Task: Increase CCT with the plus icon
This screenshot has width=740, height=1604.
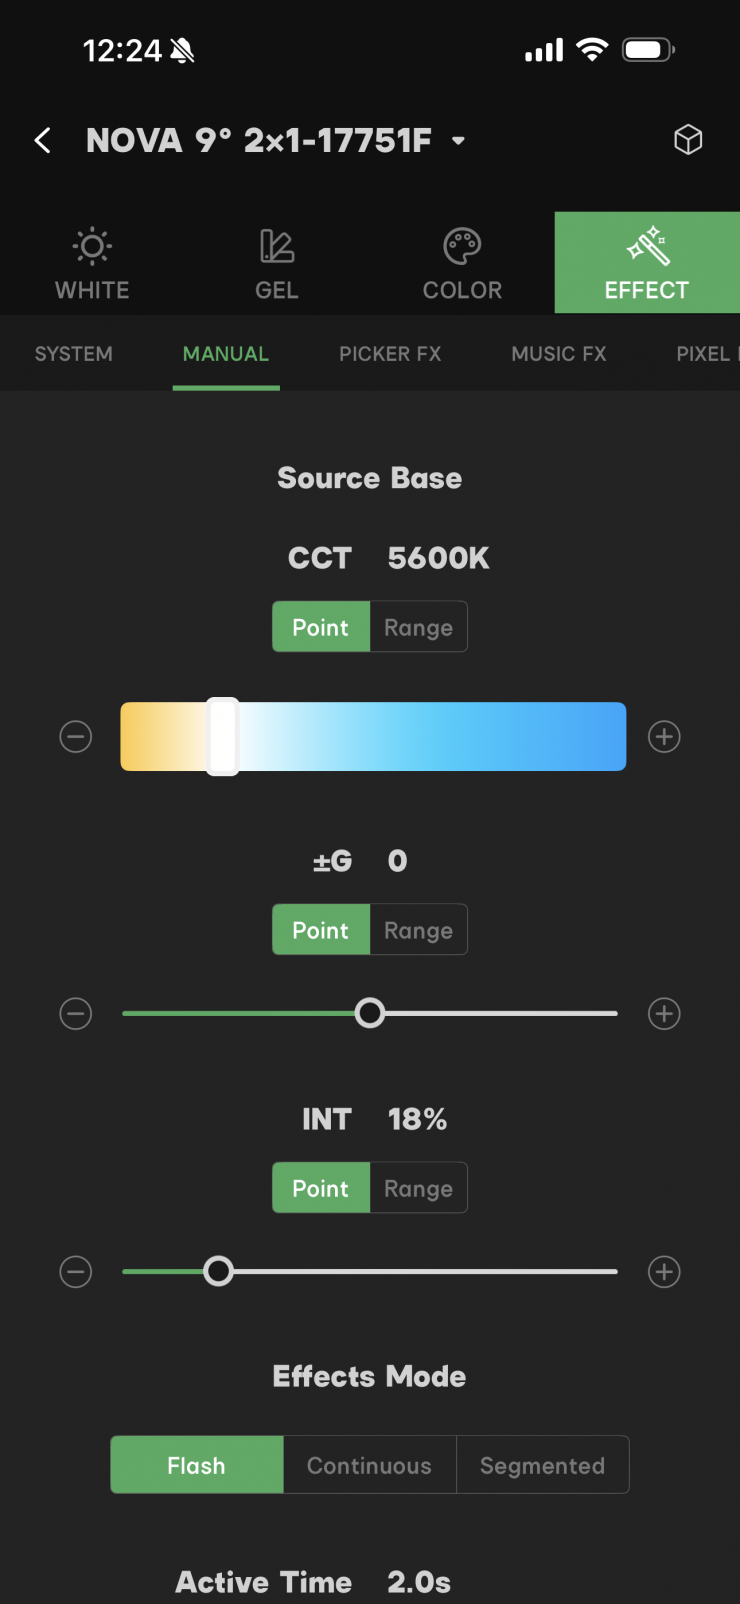Action: (x=664, y=737)
